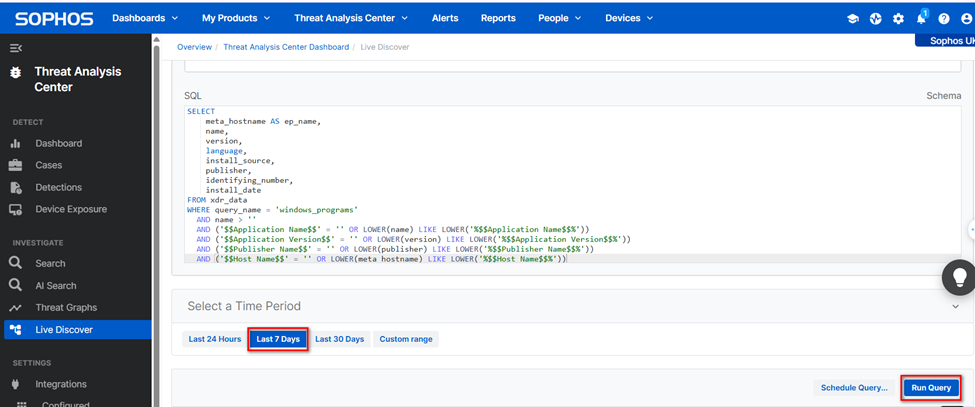Viewport: 975px width, 407px height.
Task: Click the Schedule Query button
Action: coord(853,387)
